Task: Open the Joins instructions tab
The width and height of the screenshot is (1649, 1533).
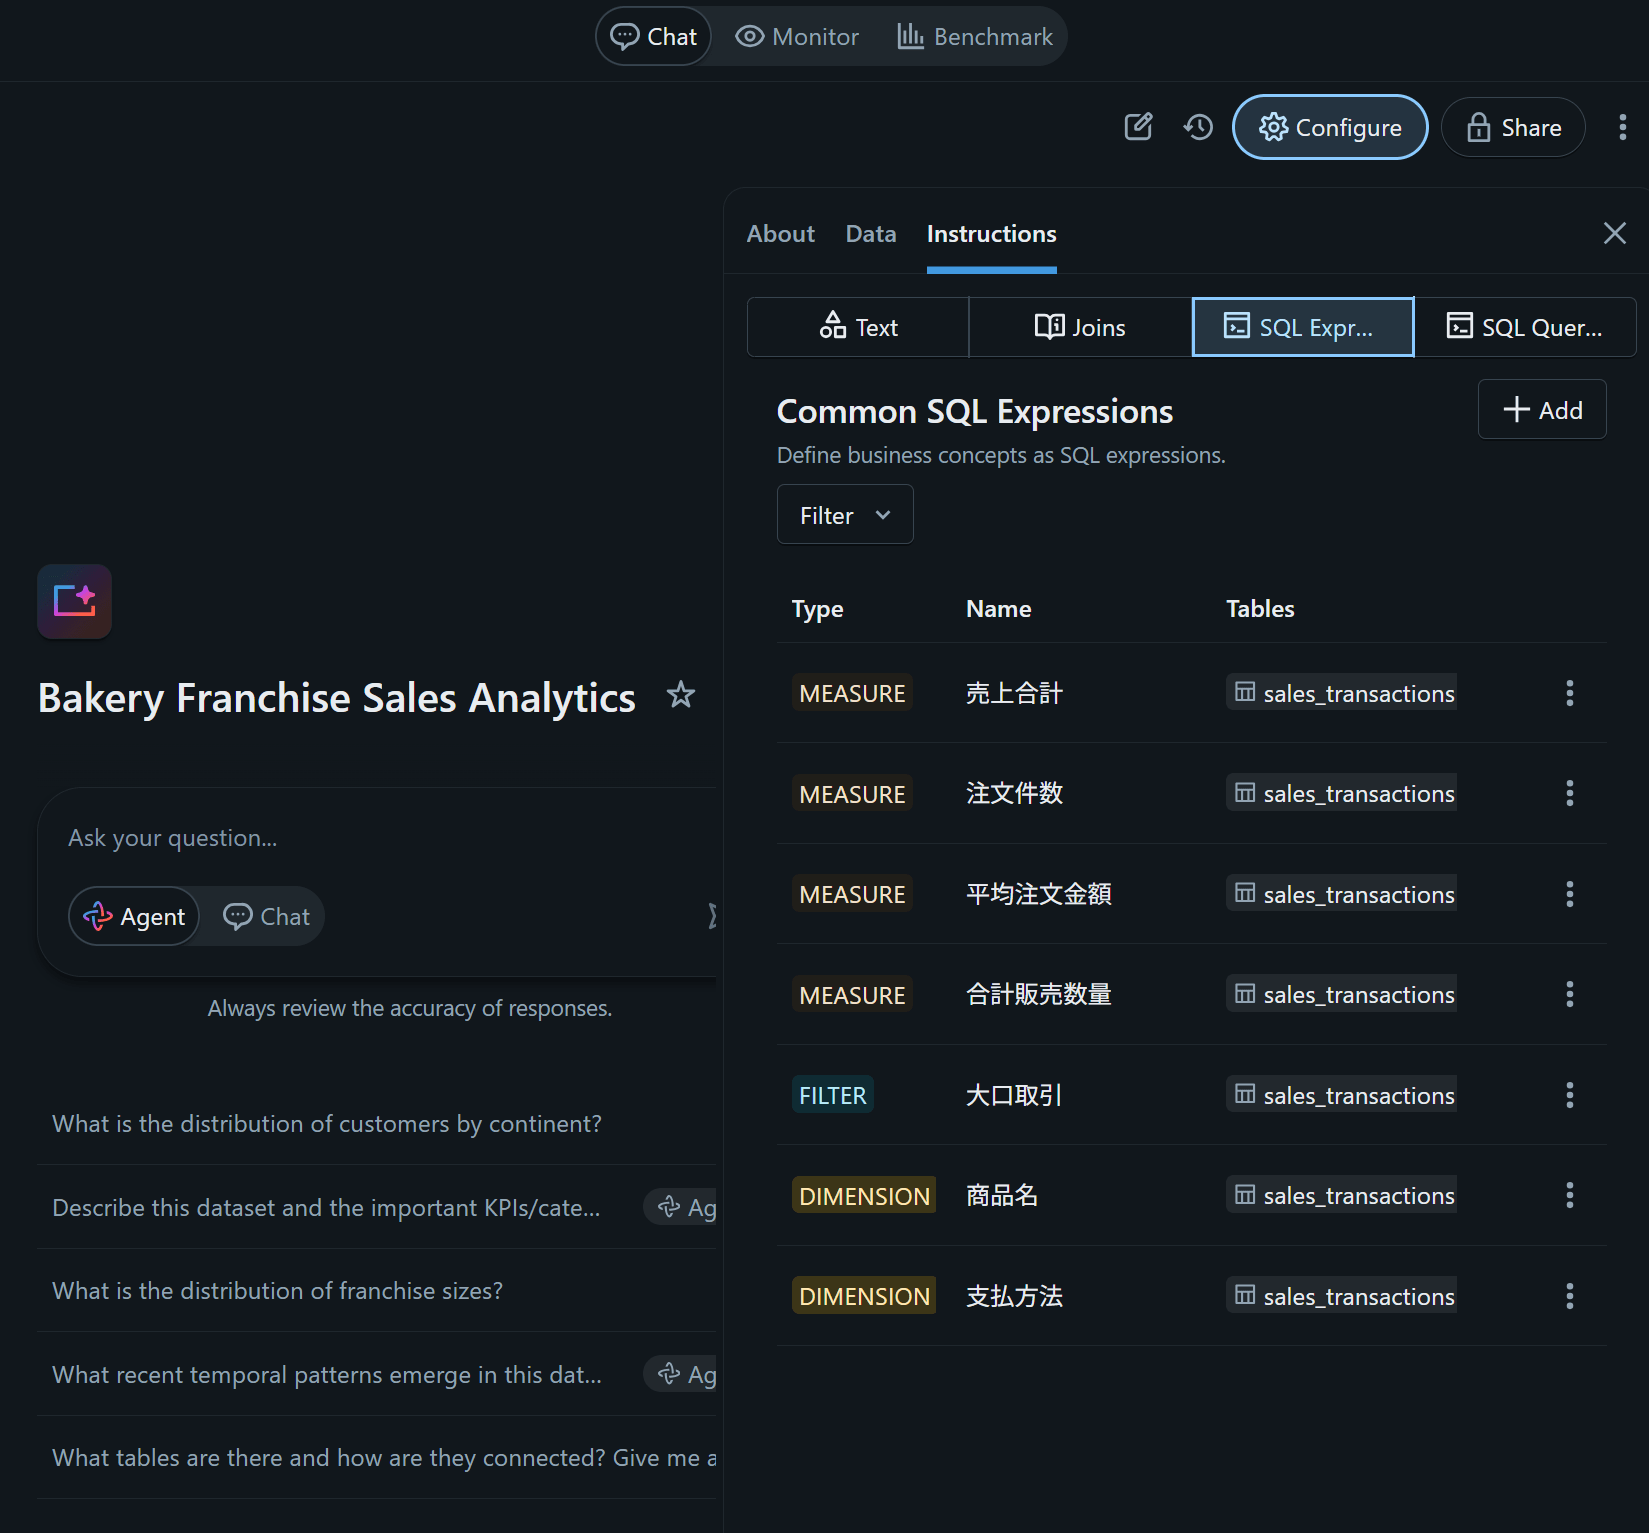Action: [x=1079, y=327]
